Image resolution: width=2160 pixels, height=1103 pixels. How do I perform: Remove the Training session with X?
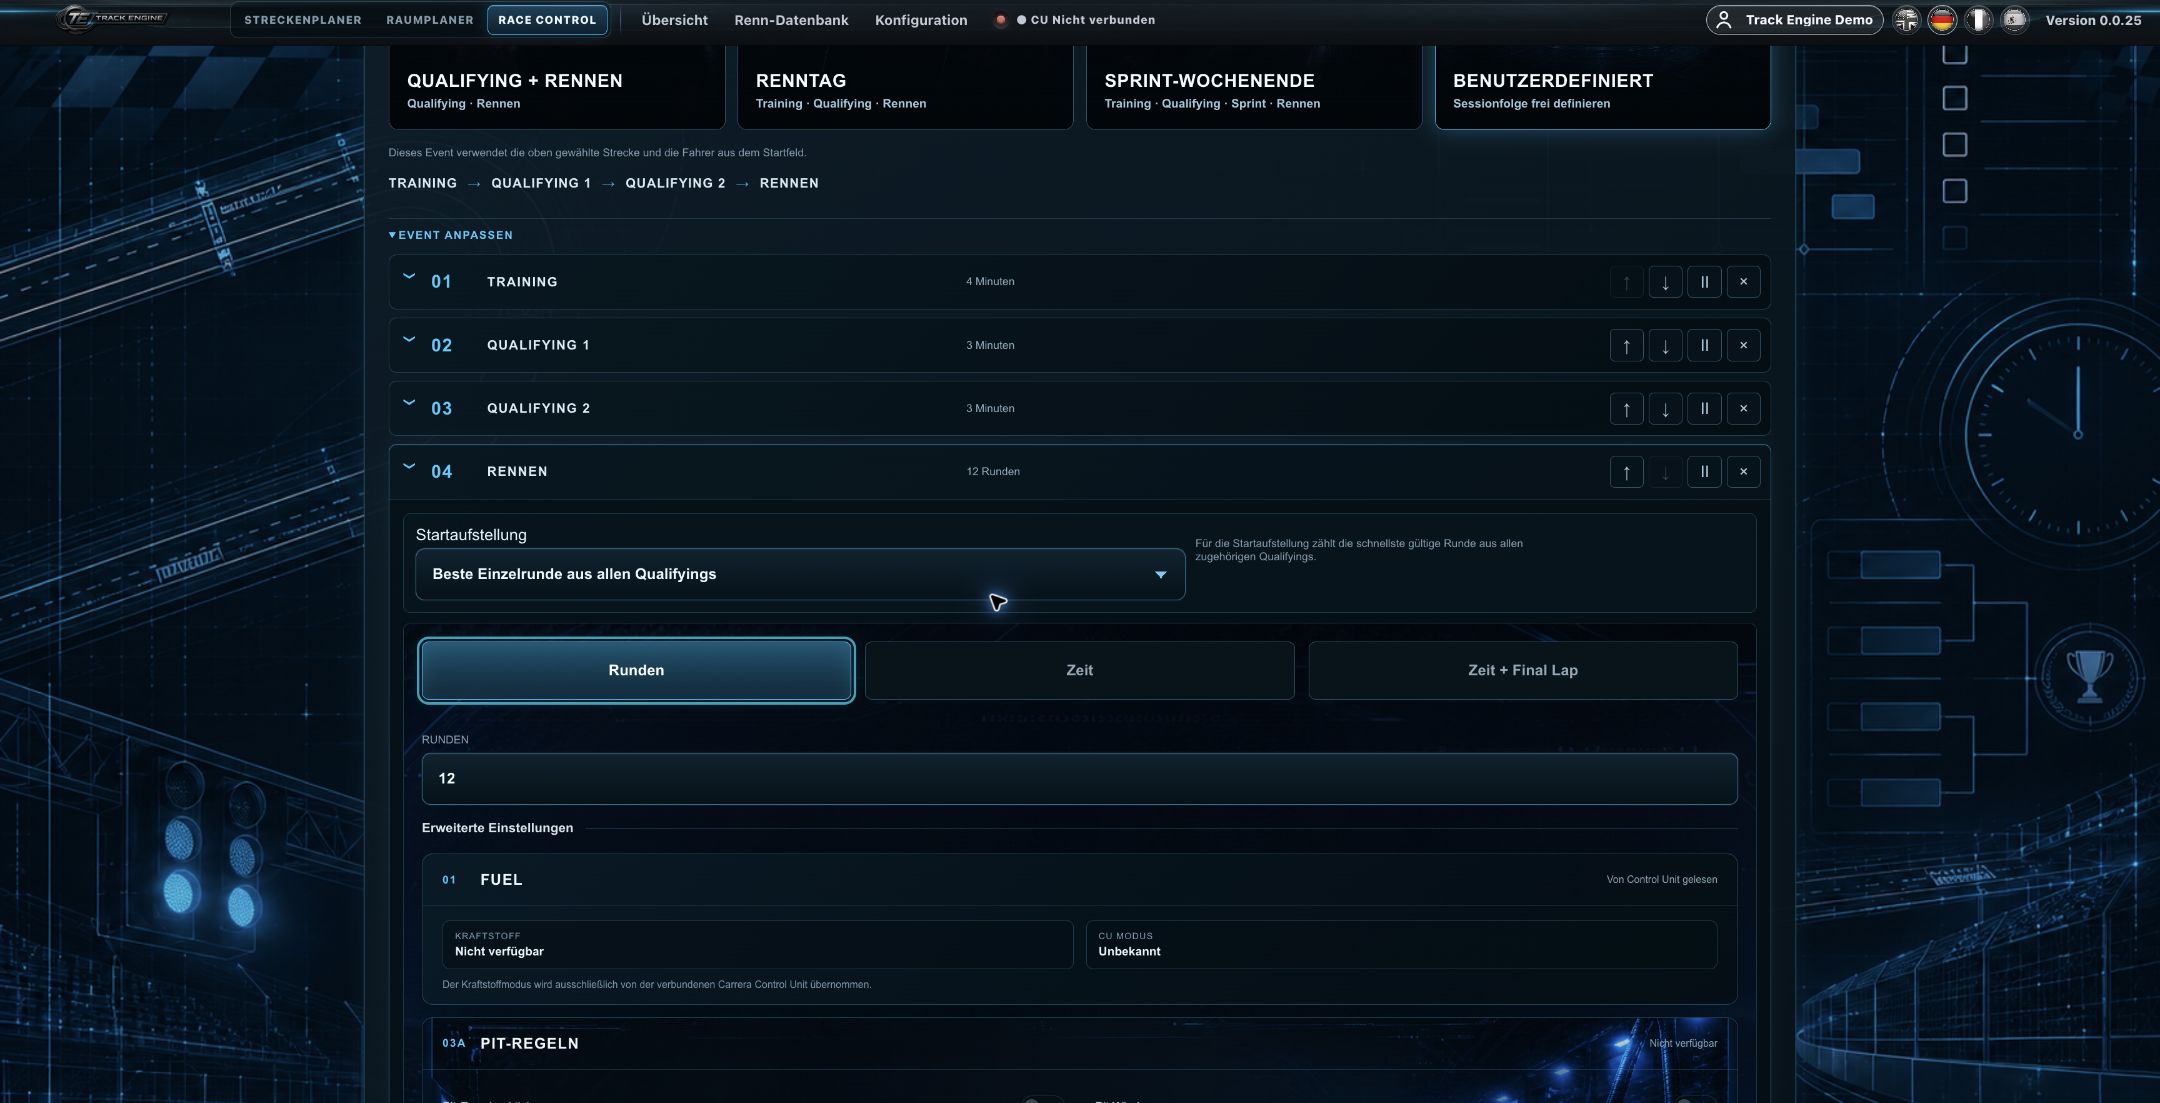1743,282
